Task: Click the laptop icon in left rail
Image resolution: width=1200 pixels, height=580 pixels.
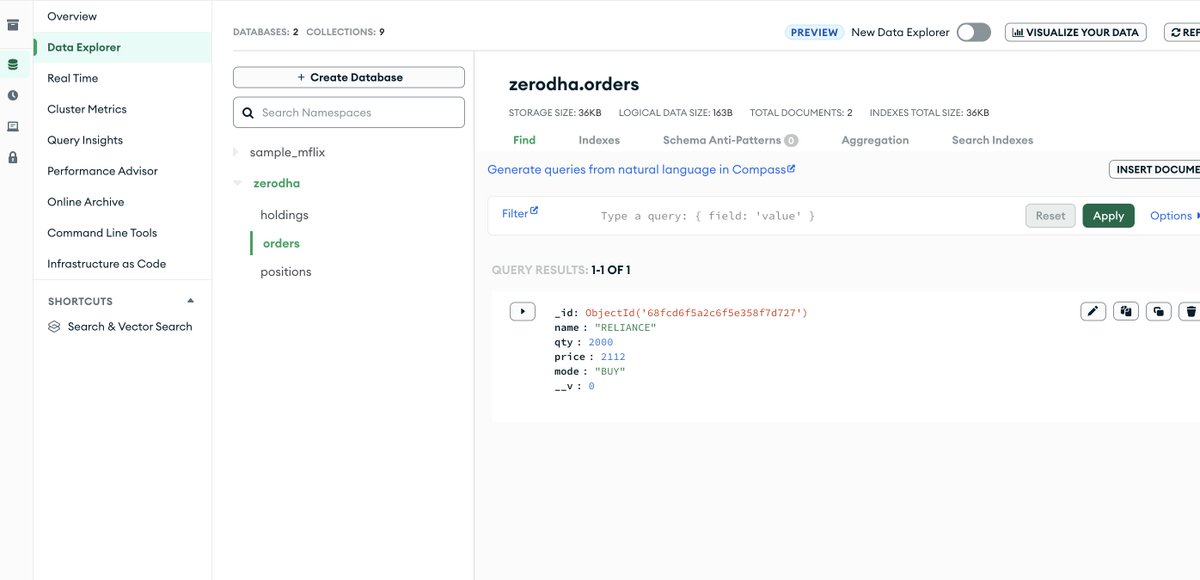Action: click(x=13, y=127)
